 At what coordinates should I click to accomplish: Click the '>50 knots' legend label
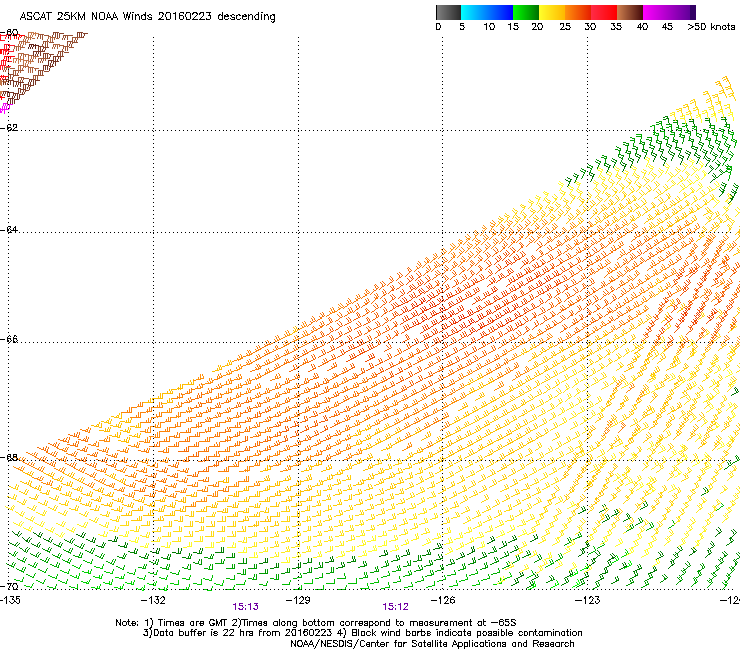point(711,27)
